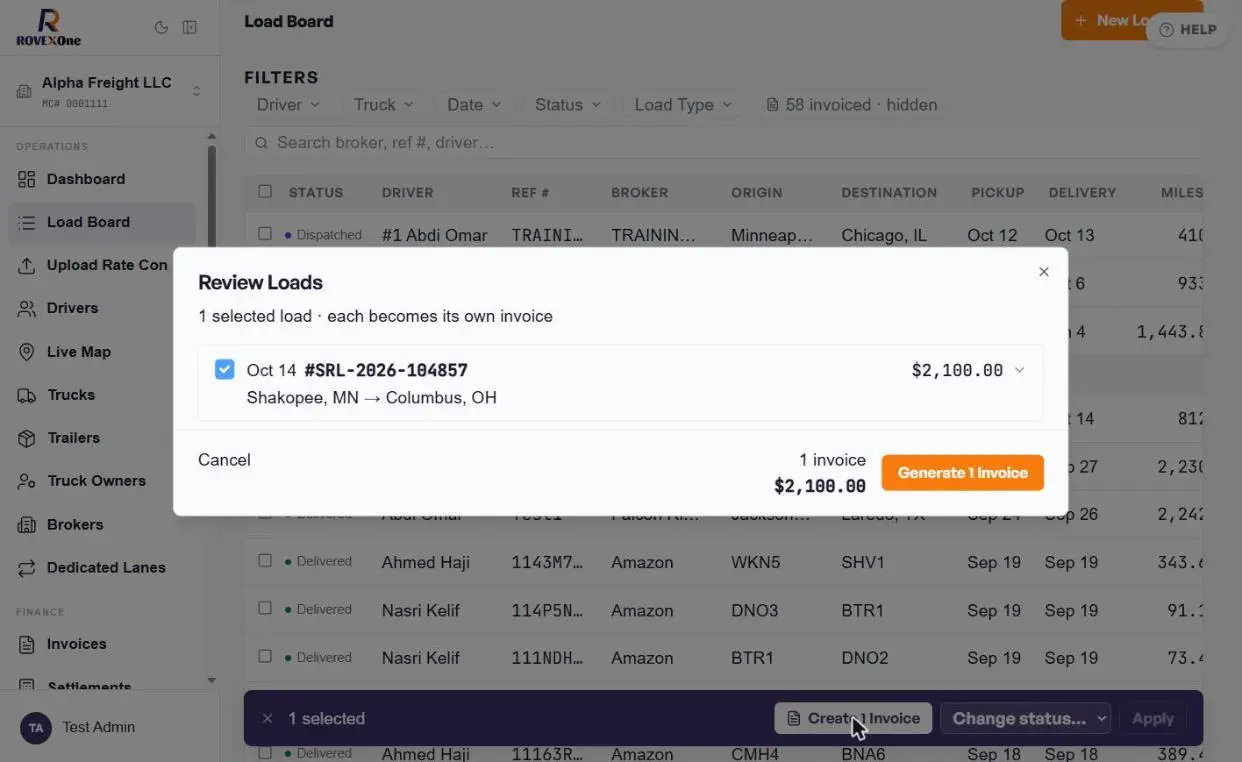Click Generate 1 Invoice button

pos(962,473)
